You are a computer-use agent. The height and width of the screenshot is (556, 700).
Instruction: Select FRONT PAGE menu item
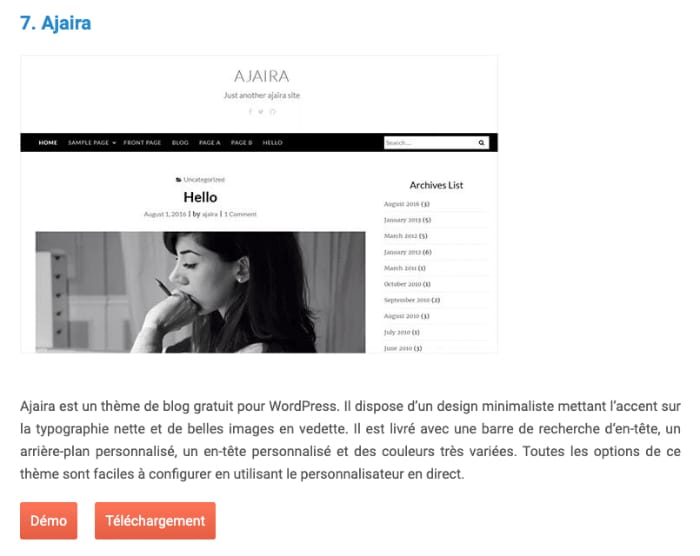click(x=142, y=142)
